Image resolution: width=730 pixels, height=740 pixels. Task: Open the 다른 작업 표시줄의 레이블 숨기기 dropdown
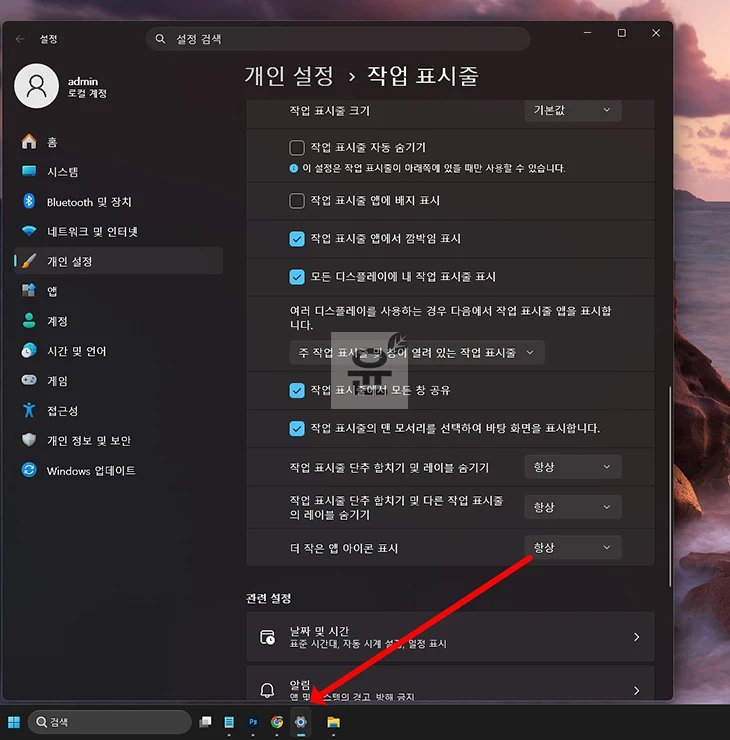tap(573, 507)
